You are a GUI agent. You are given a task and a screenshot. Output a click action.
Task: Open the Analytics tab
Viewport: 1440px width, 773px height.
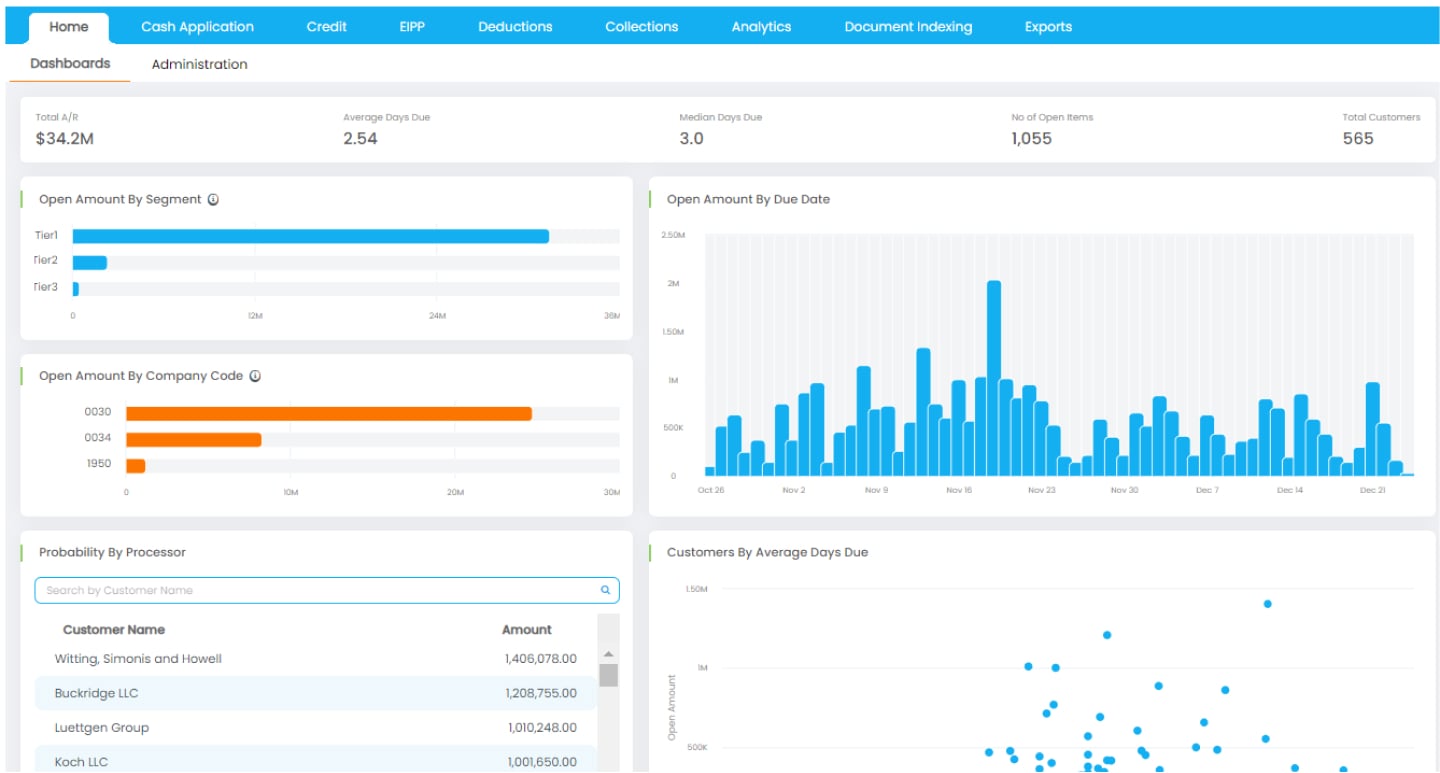coord(761,27)
